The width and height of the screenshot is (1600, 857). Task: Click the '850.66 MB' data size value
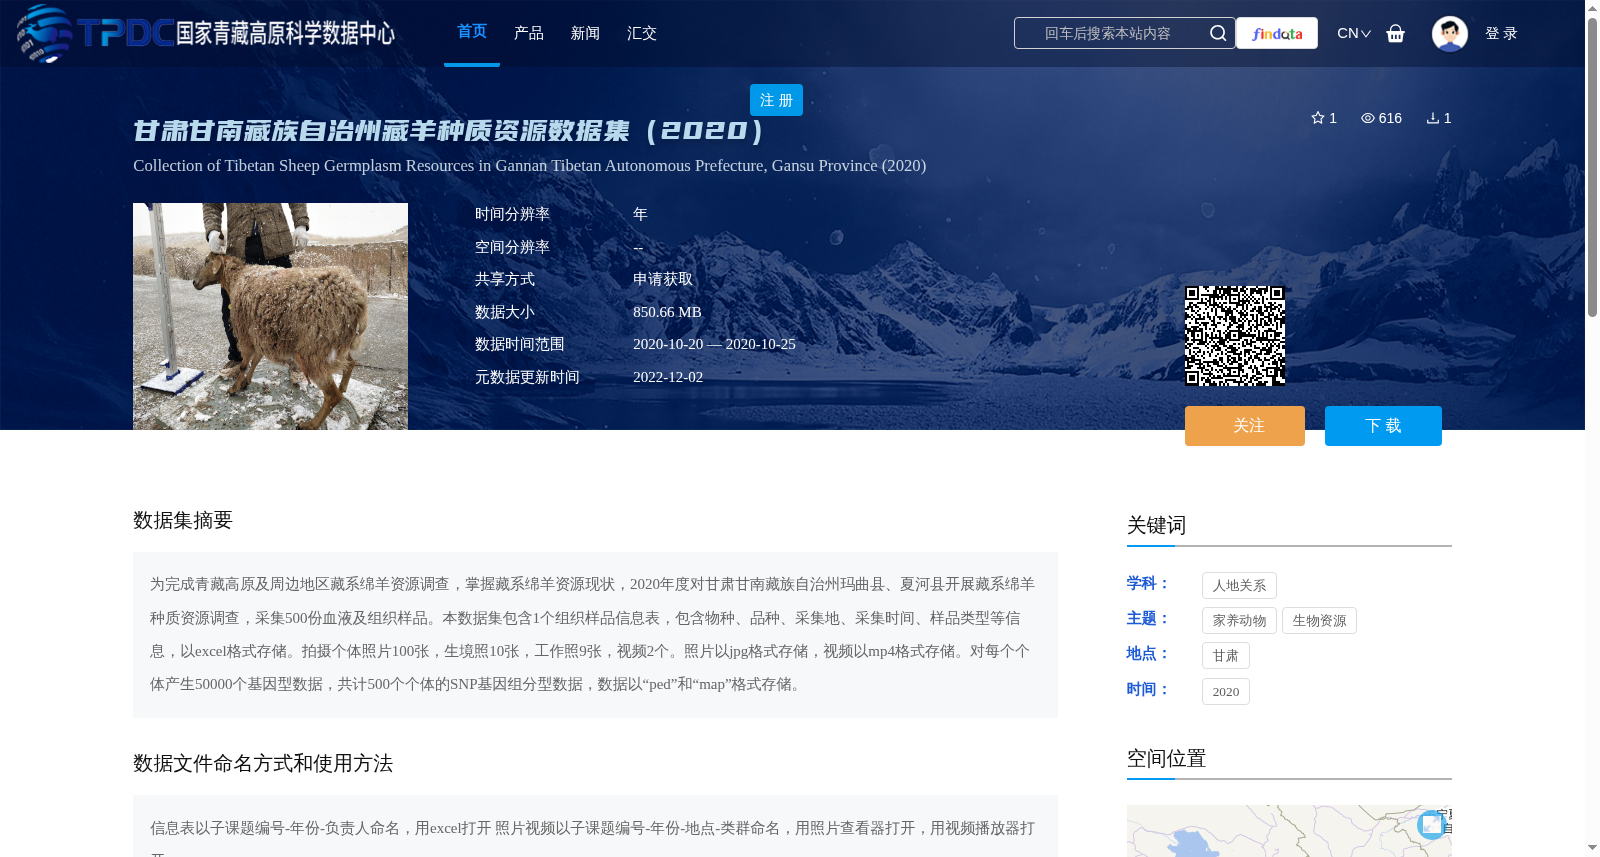(x=667, y=312)
